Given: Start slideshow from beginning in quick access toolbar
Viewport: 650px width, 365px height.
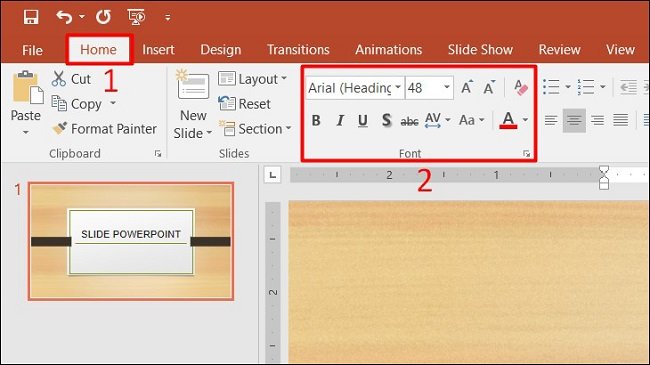Looking at the screenshot, I should [136, 17].
